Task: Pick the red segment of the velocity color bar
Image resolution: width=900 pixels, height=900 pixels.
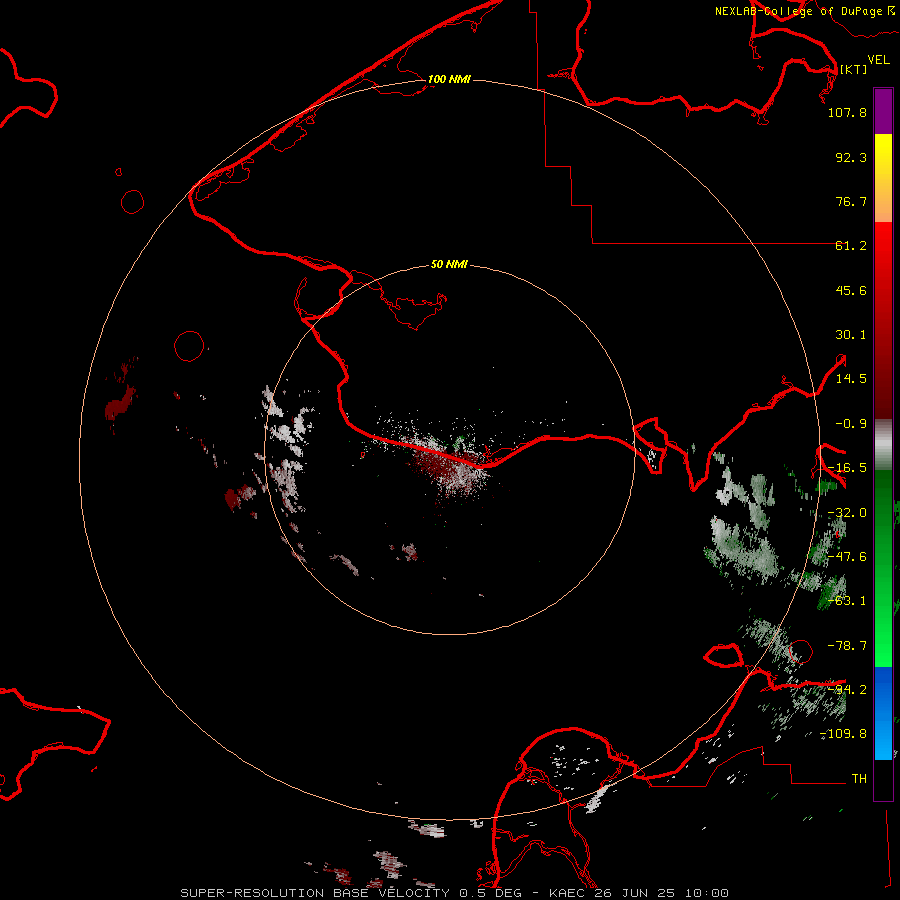Action: tap(883, 320)
